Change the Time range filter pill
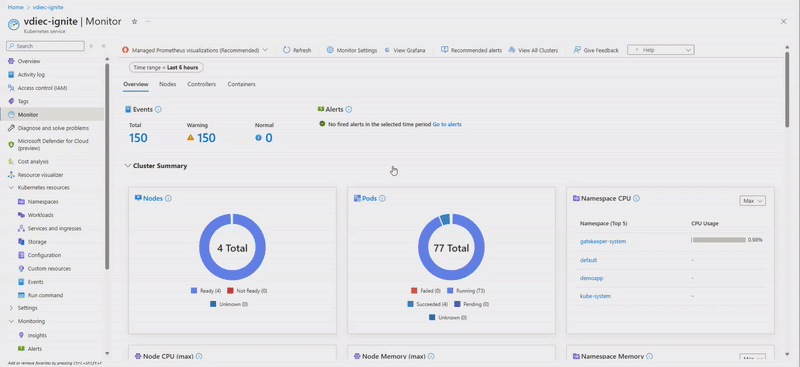 coord(166,67)
